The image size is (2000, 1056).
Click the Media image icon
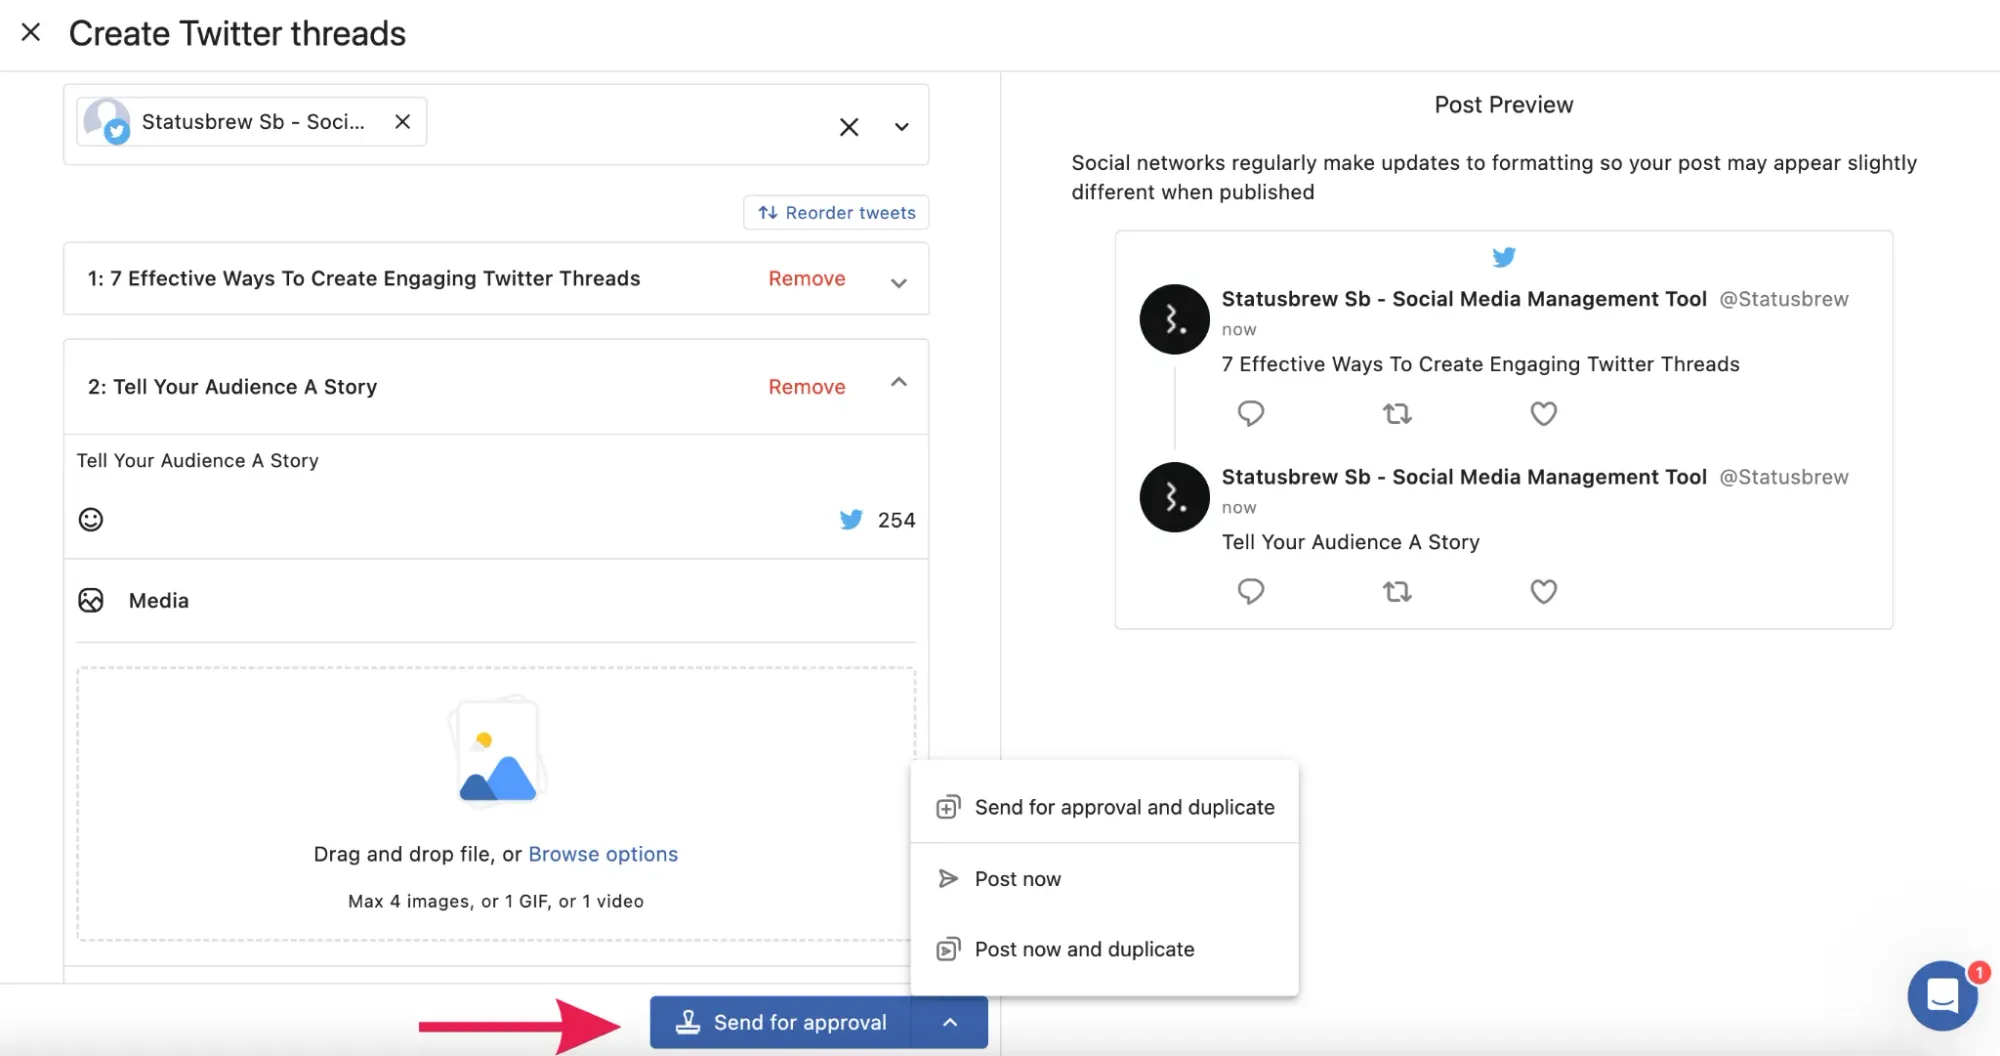click(91, 600)
